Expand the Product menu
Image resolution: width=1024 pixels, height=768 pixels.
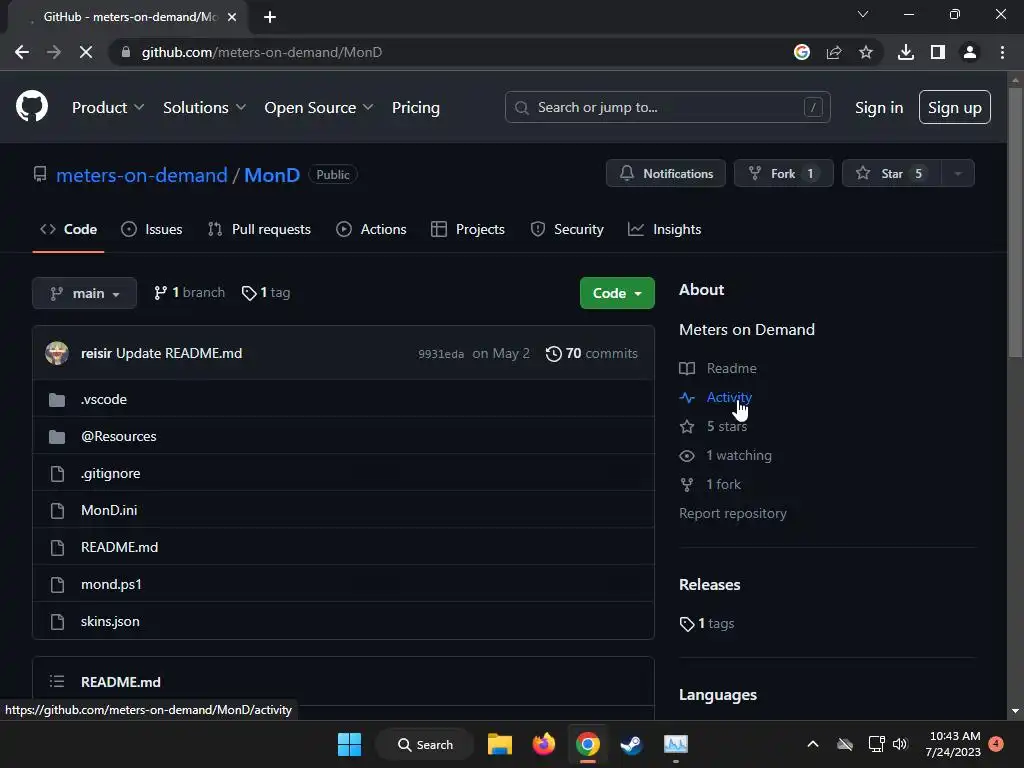(108, 108)
